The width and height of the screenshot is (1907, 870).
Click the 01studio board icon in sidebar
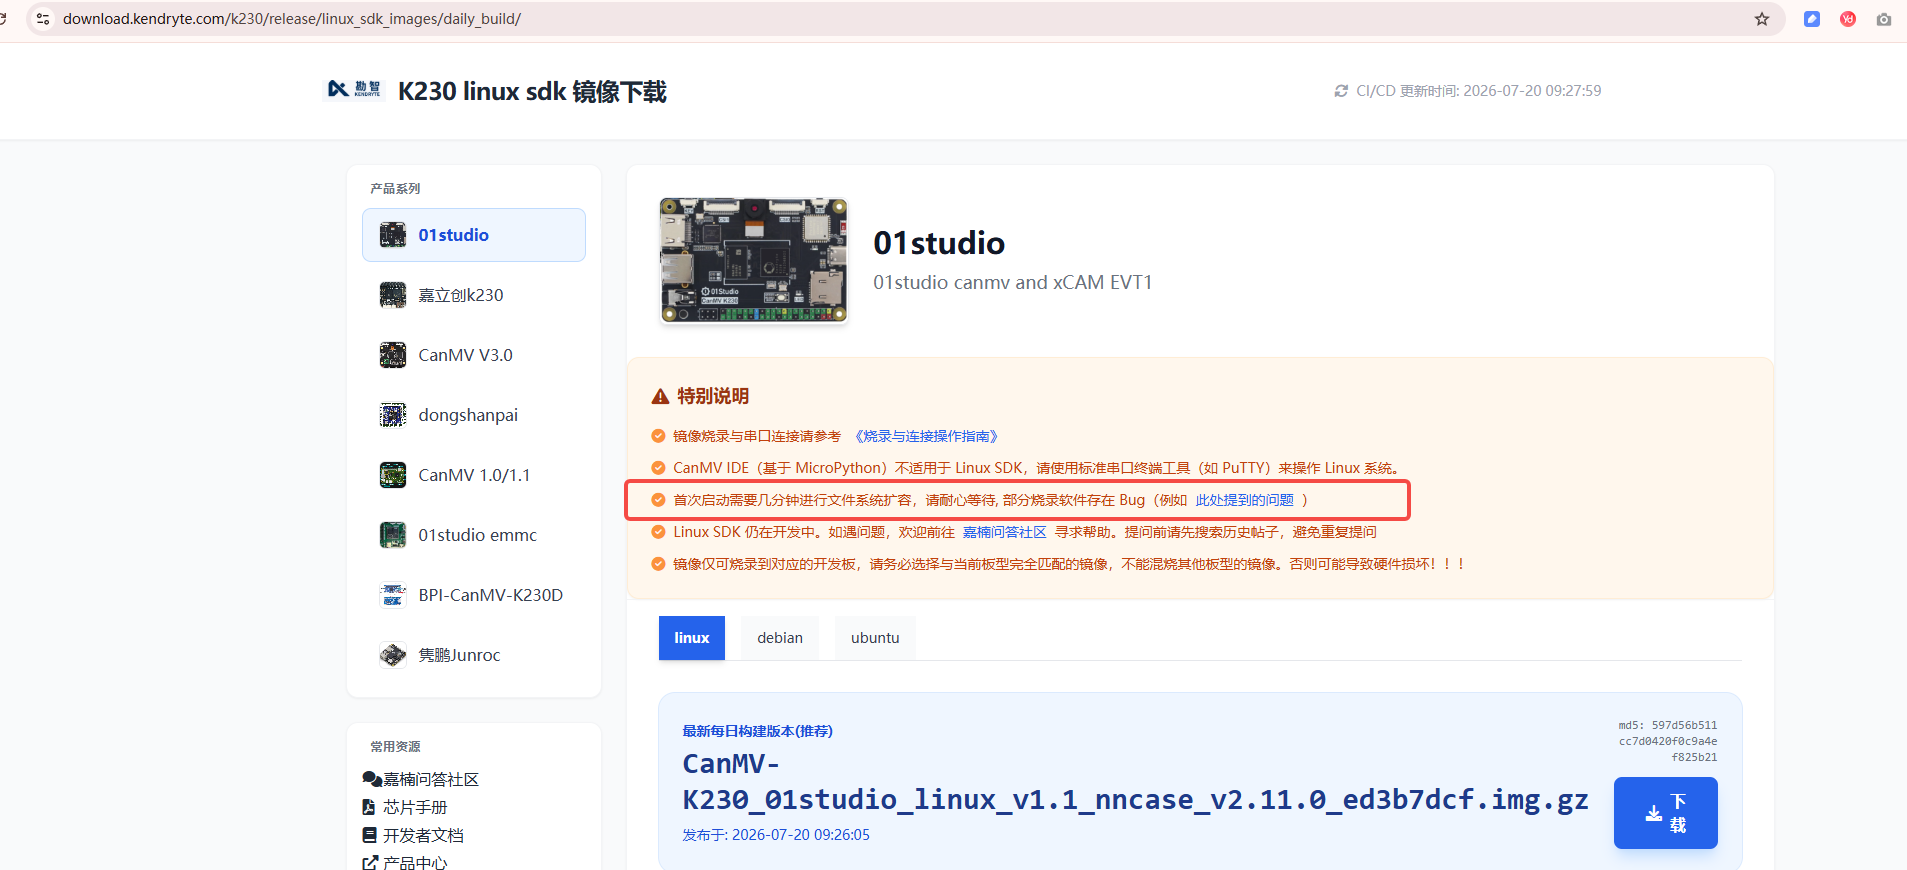(x=393, y=235)
